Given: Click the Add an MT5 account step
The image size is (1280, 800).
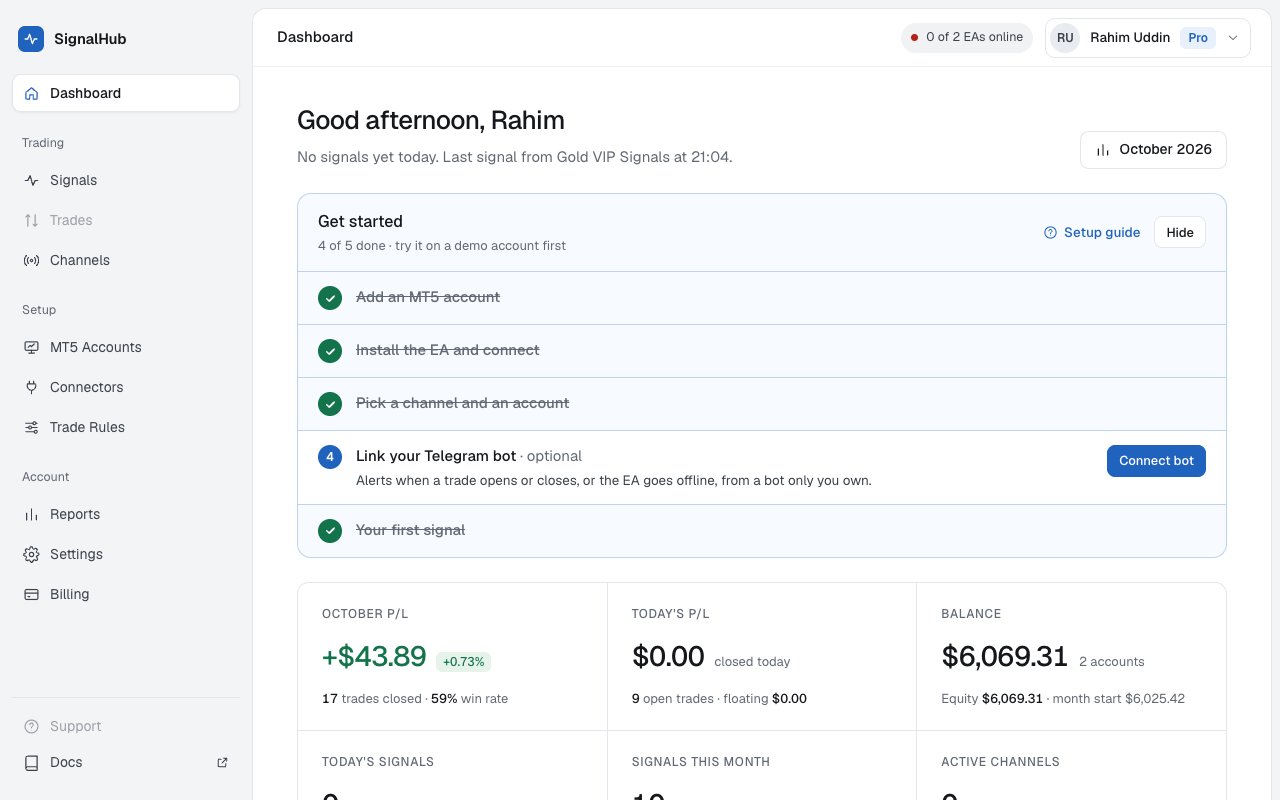Looking at the screenshot, I should [762, 298].
